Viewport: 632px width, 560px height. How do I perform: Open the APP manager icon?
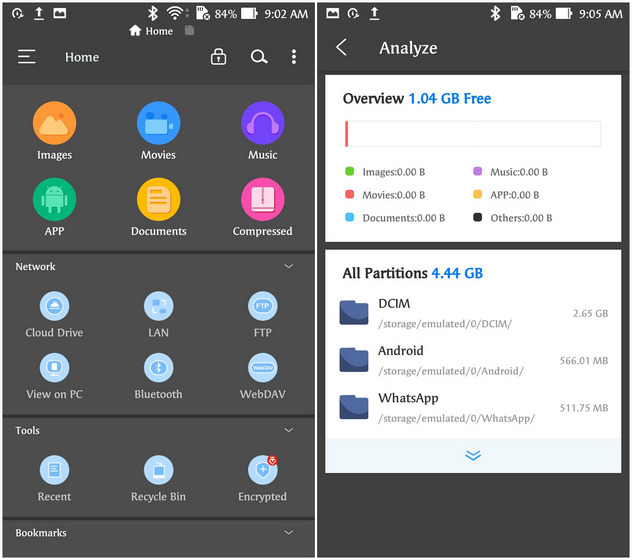coord(54,200)
